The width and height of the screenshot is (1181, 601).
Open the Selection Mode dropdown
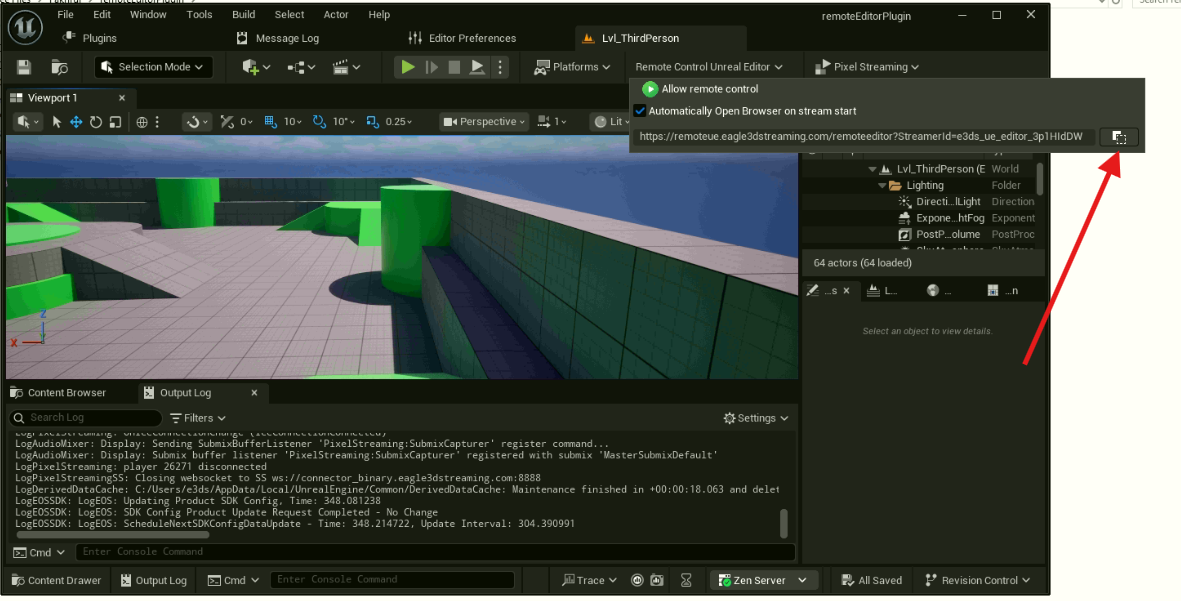(153, 67)
